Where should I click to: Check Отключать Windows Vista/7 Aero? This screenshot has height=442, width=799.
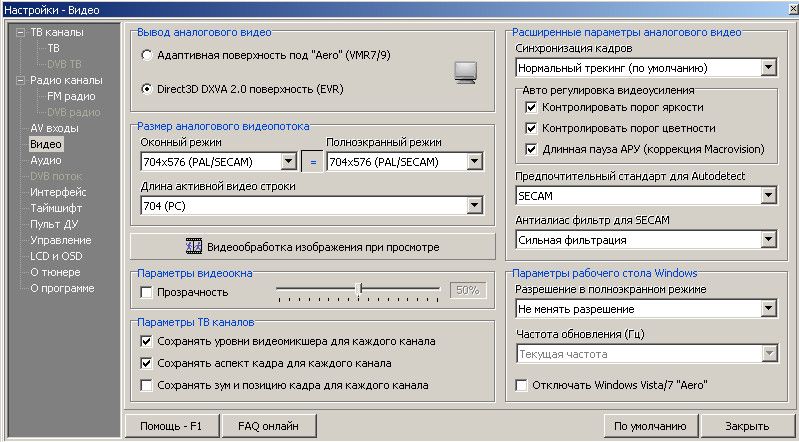(521, 384)
